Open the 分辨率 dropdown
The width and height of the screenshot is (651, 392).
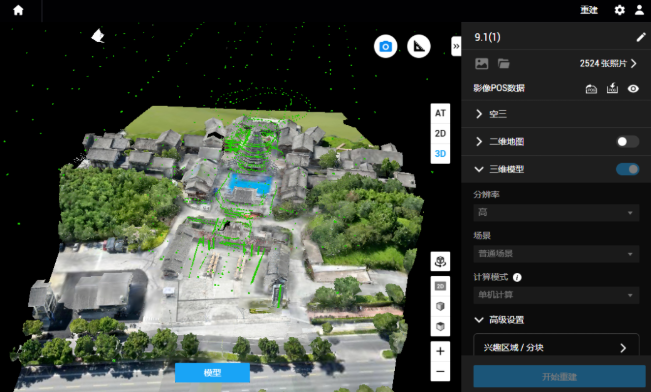[x=556, y=213]
